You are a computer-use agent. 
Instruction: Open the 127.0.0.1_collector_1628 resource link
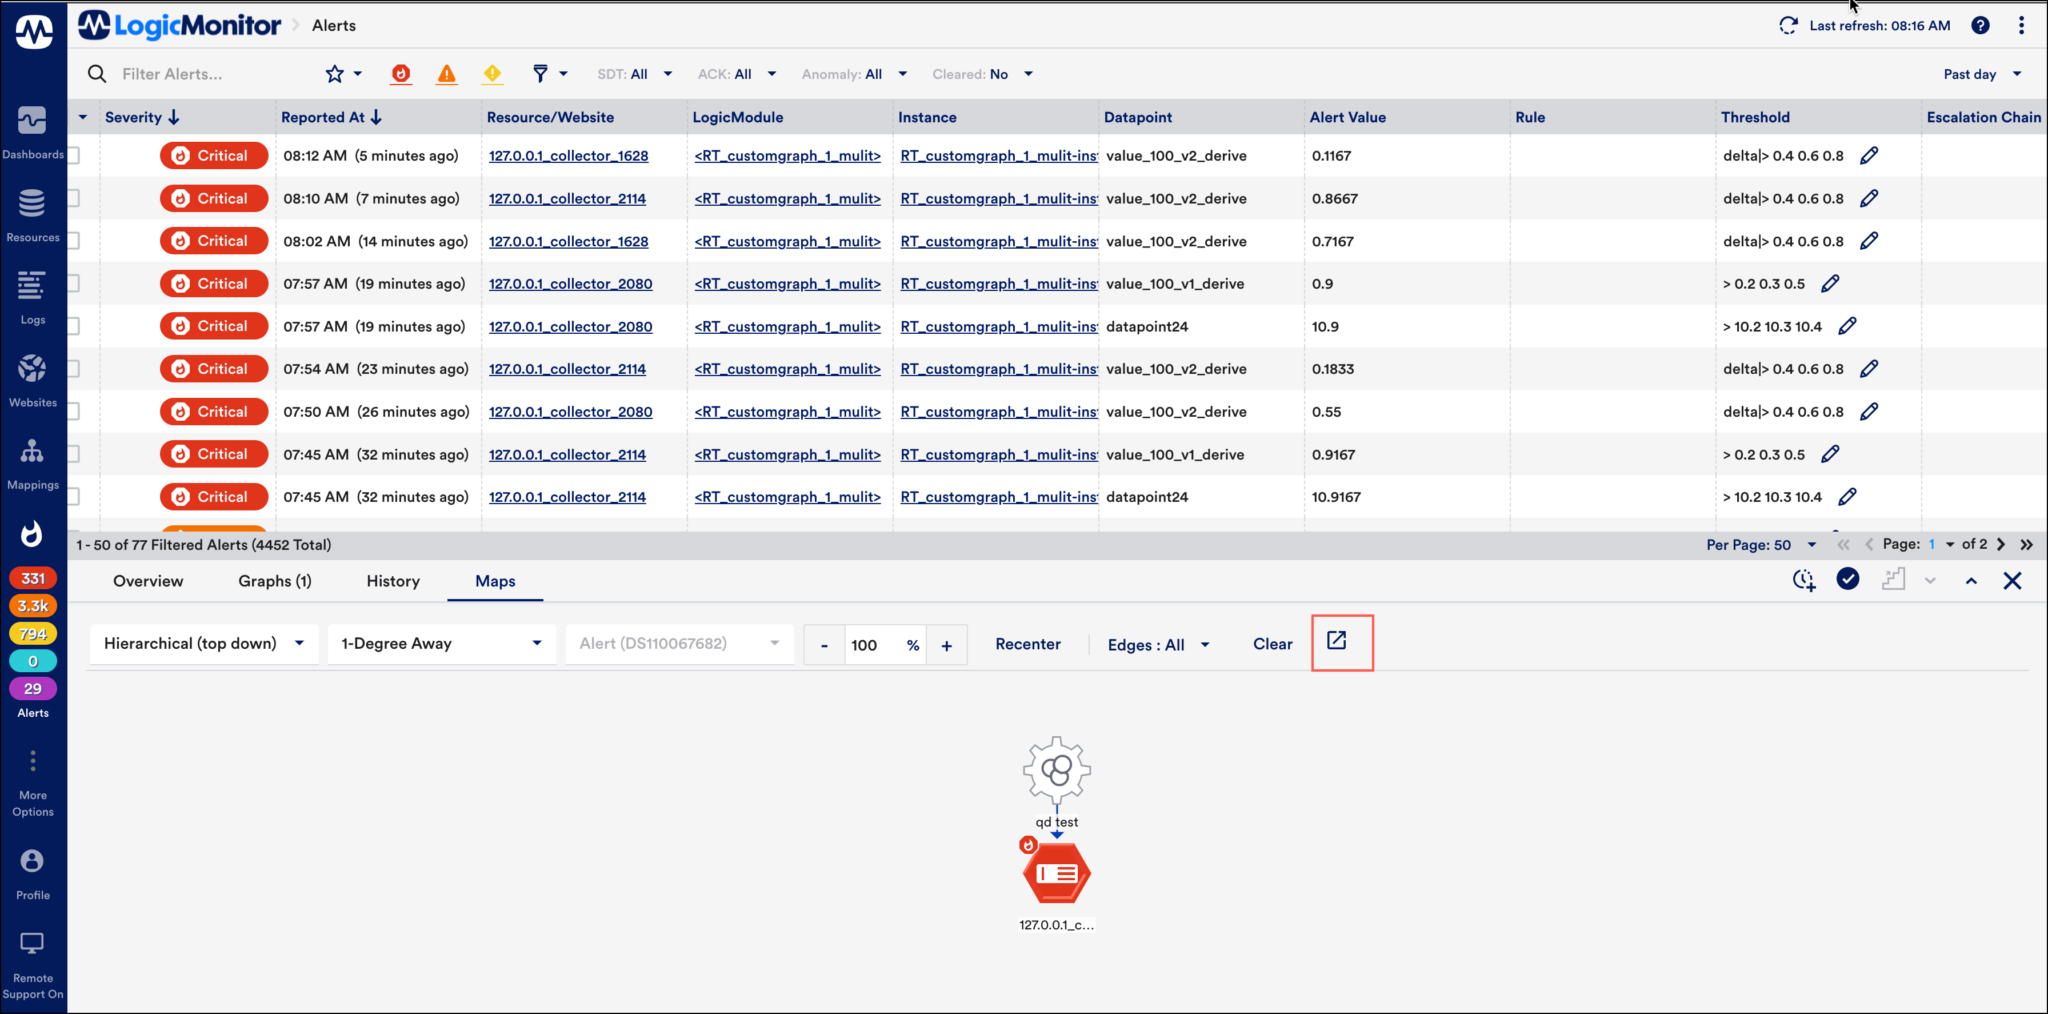pos(567,155)
